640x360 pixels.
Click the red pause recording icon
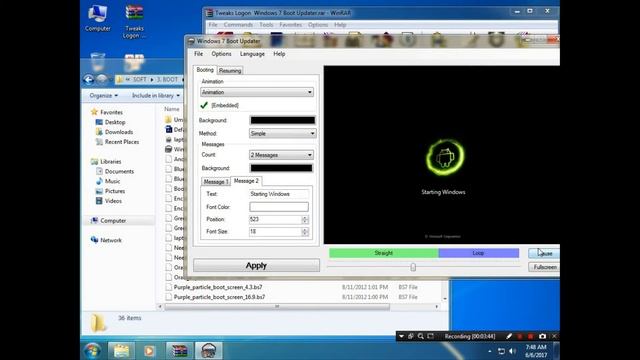point(520,336)
